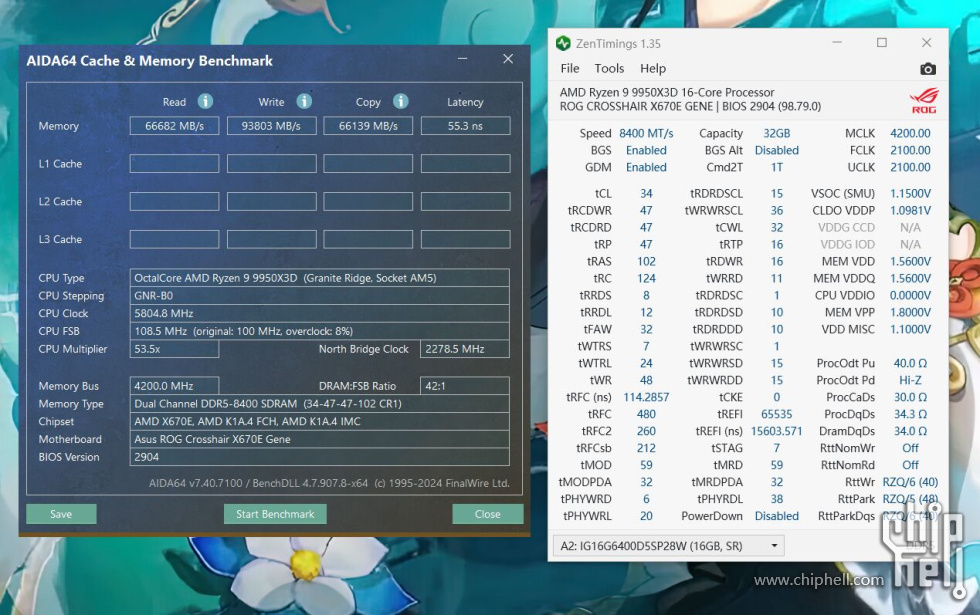This screenshot has height=615, width=980.
Task: Maximize the ZenTimings window
Action: (882, 42)
